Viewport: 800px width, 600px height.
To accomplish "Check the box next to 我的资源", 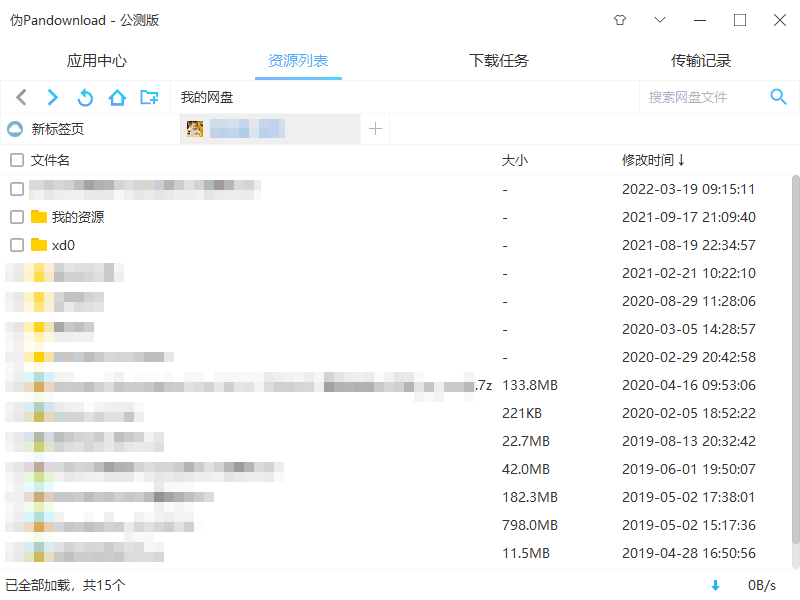I will [16, 216].
